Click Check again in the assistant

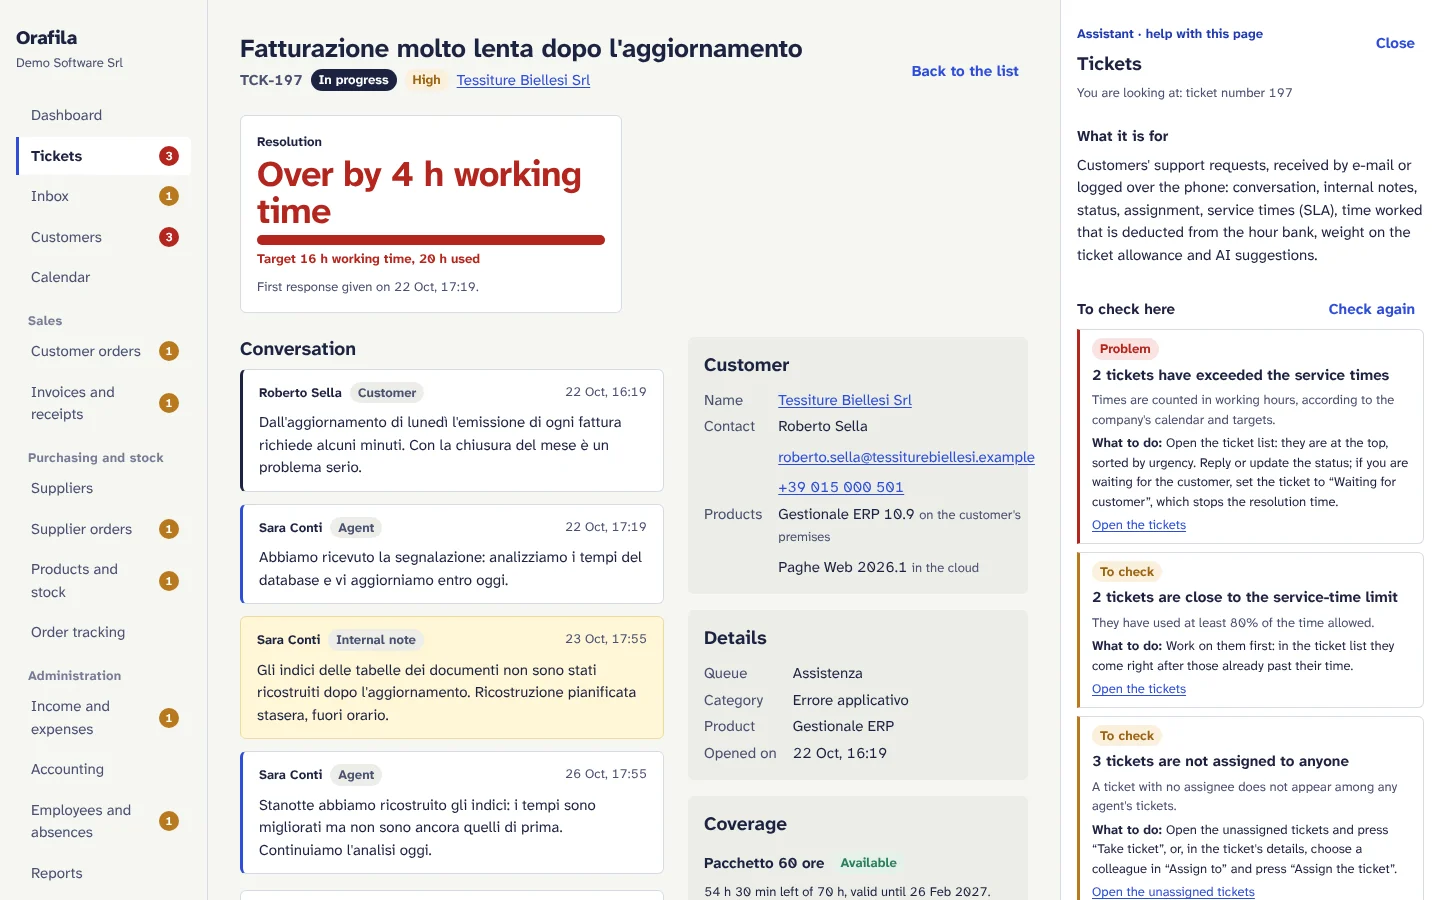[x=1371, y=309]
